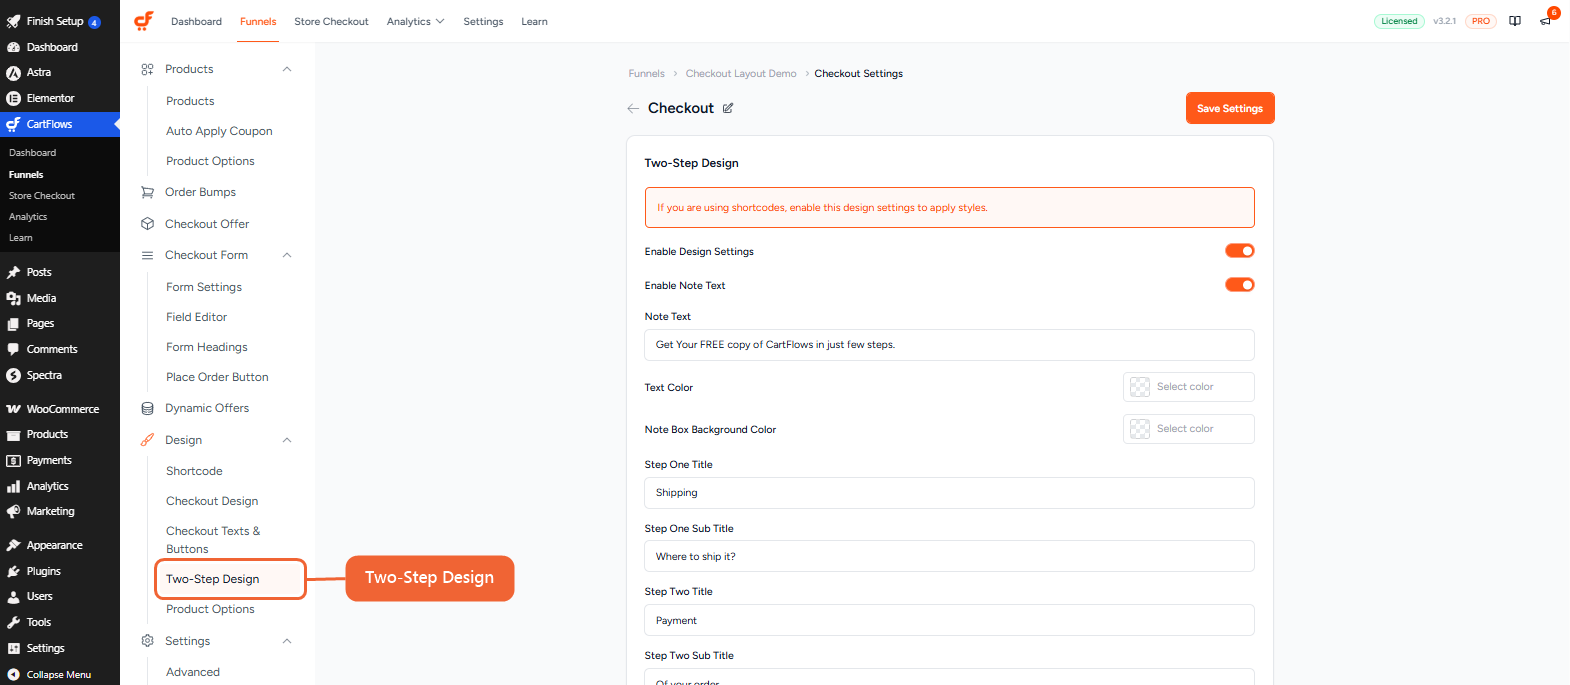Open Form Settings menu link
This screenshot has width=1570, height=685.
pyautogui.click(x=204, y=287)
